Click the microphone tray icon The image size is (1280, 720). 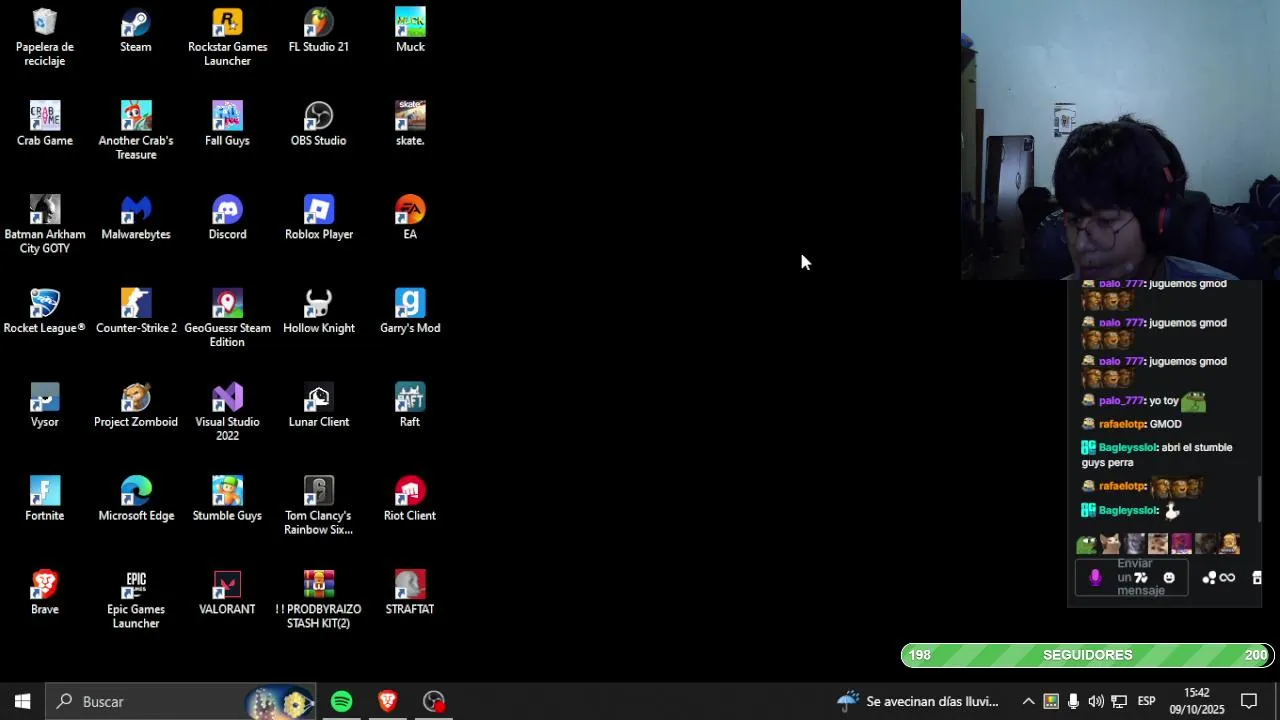pyautogui.click(x=1073, y=701)
